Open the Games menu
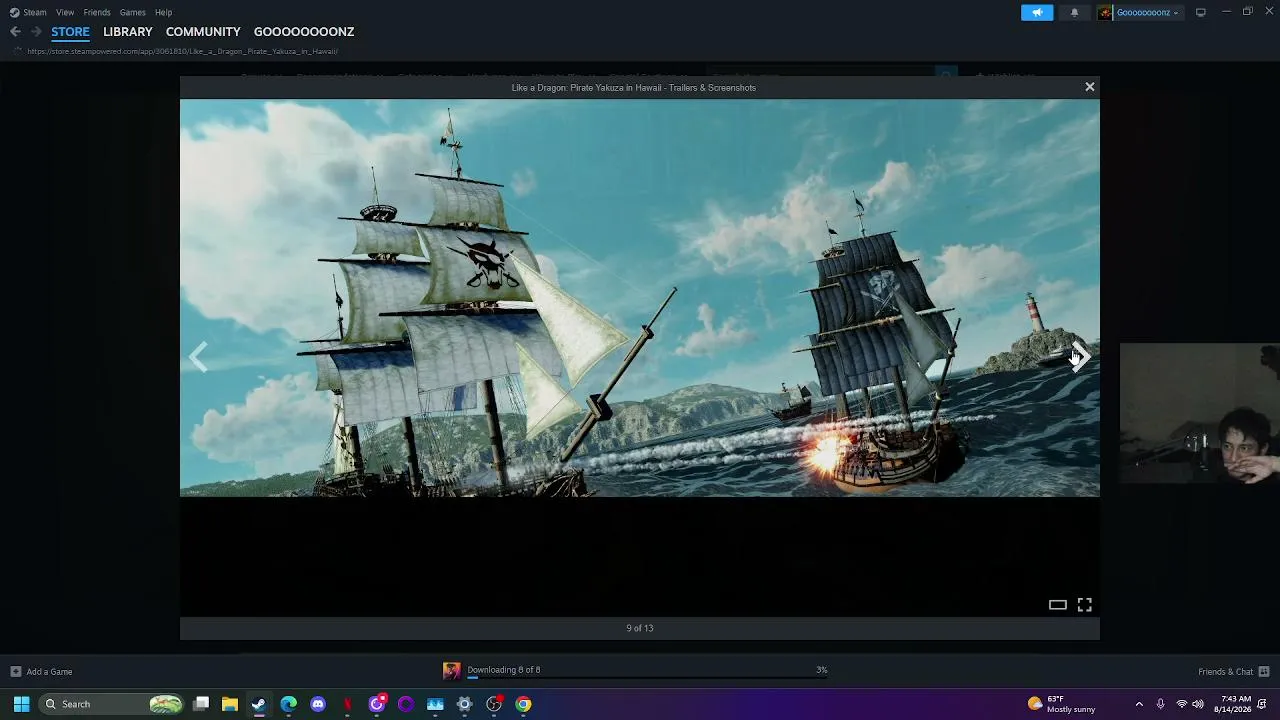Screen dimensions: 1280x720 pos(133,12)
